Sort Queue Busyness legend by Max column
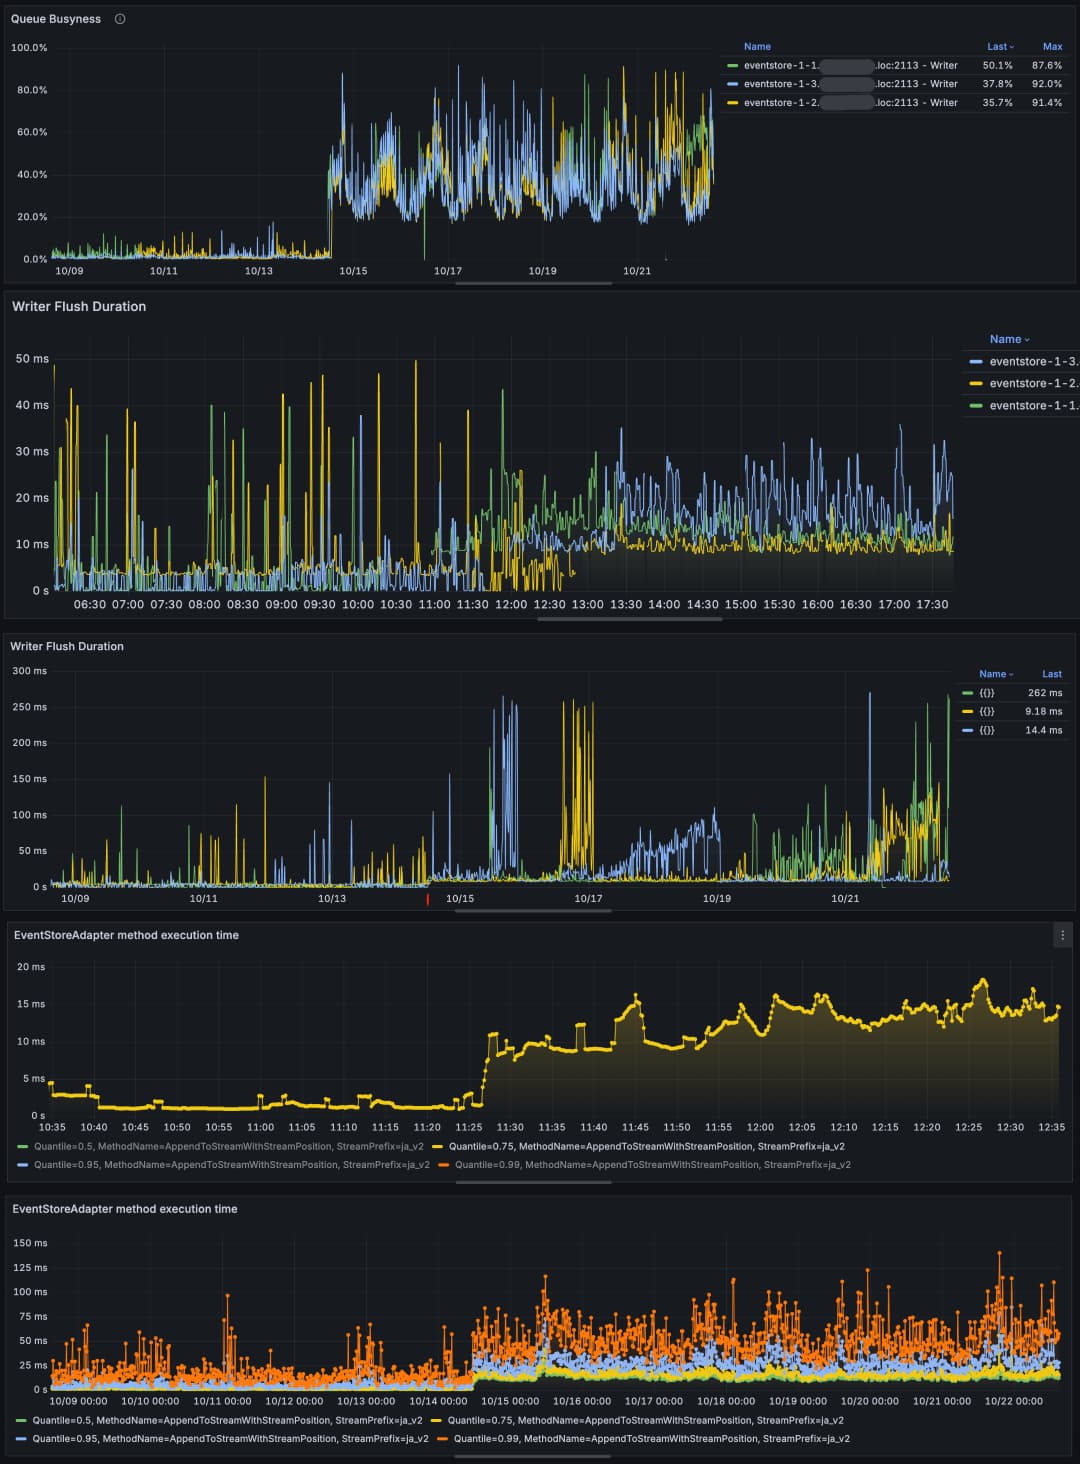 coord(1052,47)
